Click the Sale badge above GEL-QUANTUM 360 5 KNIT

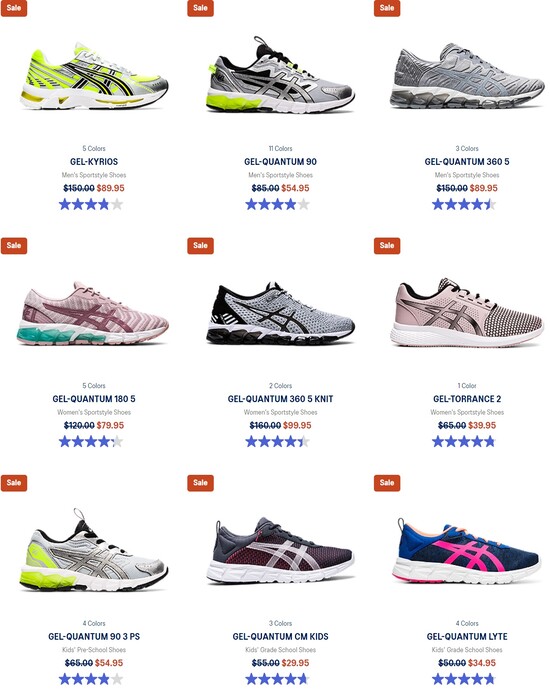click(x=200, y=245)
